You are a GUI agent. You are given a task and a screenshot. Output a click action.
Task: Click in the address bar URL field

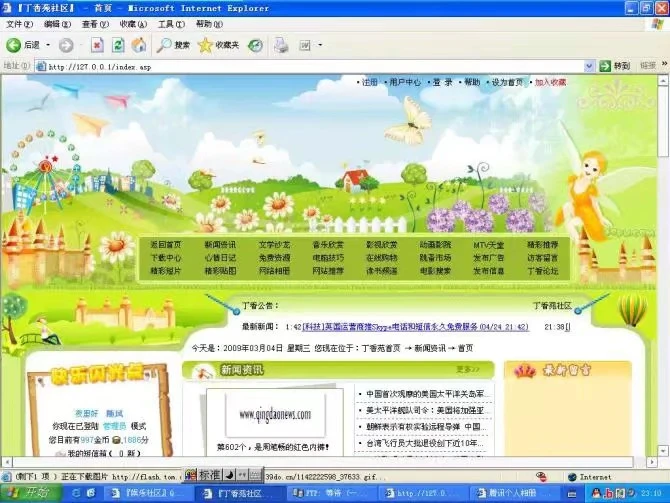pos(300,67)
